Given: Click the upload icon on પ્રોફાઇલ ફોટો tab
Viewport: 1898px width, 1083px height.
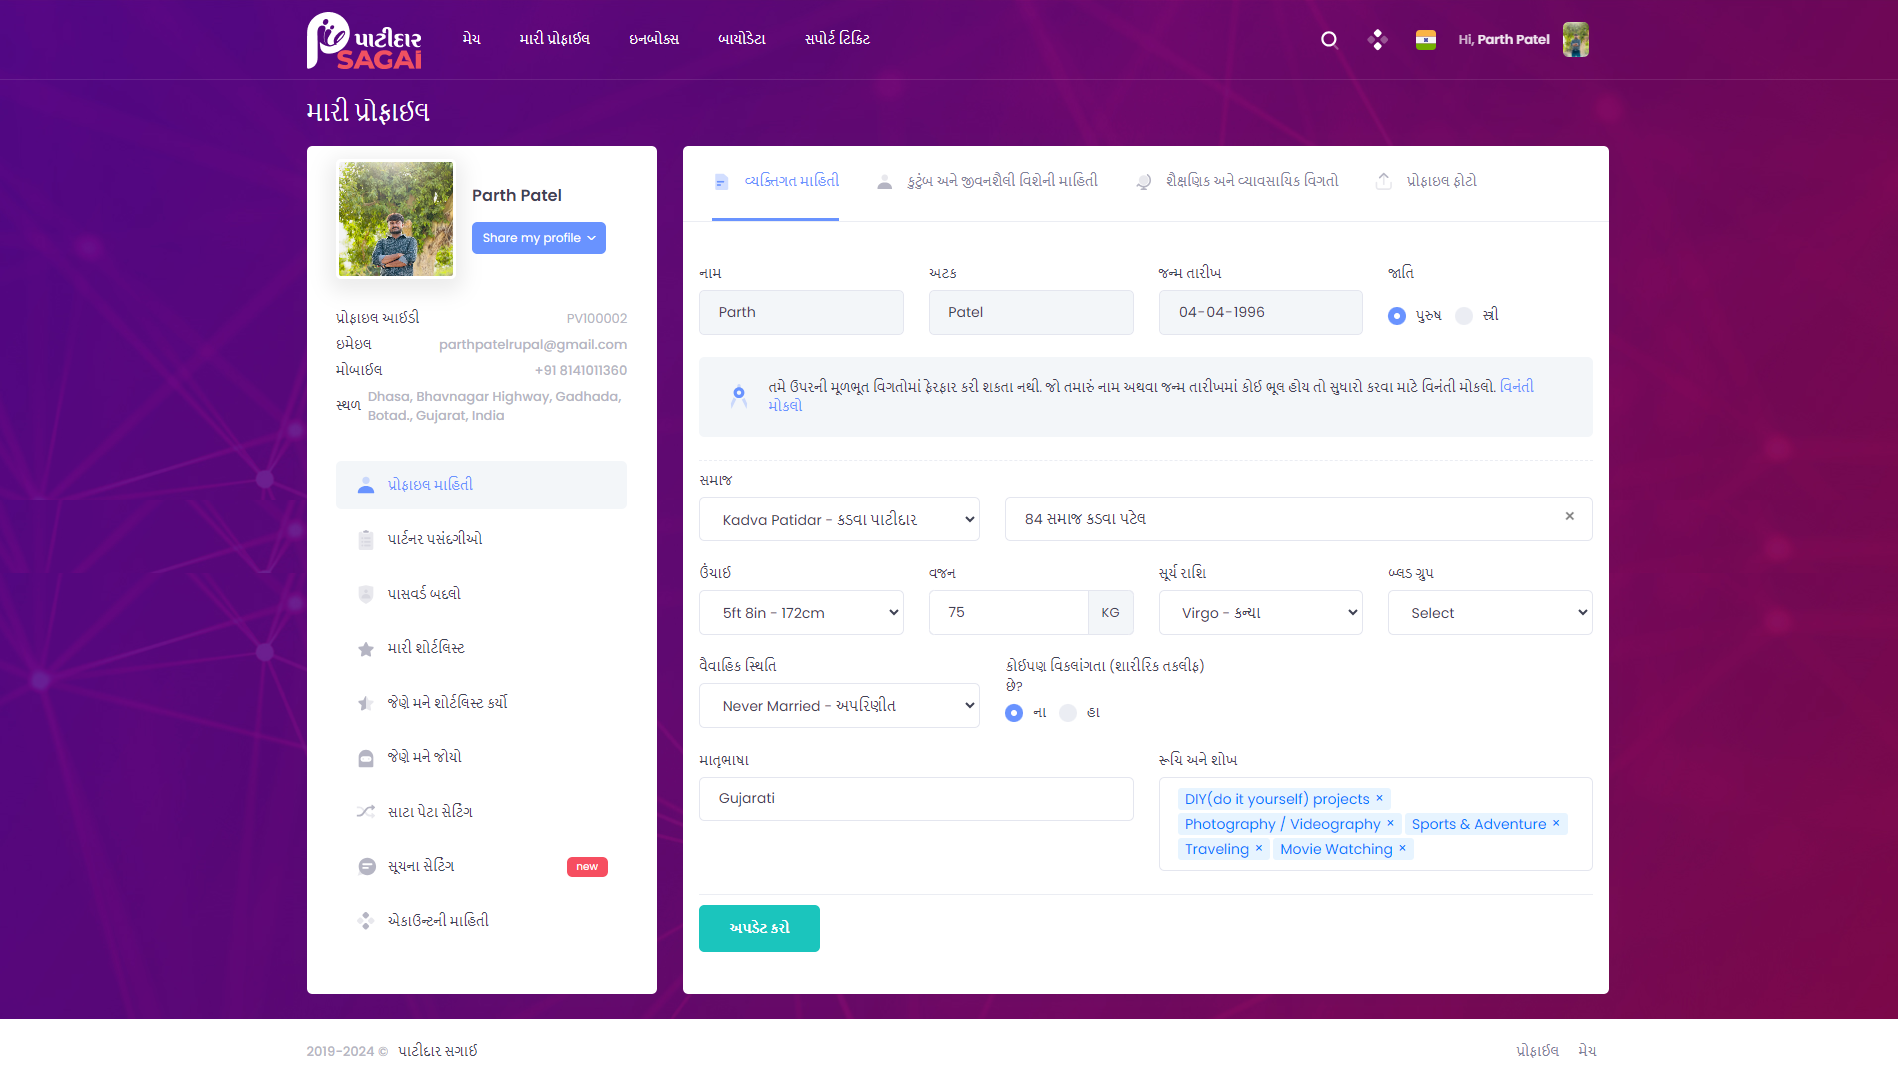Looking at the screenshot, I should tap(1384, 181).
